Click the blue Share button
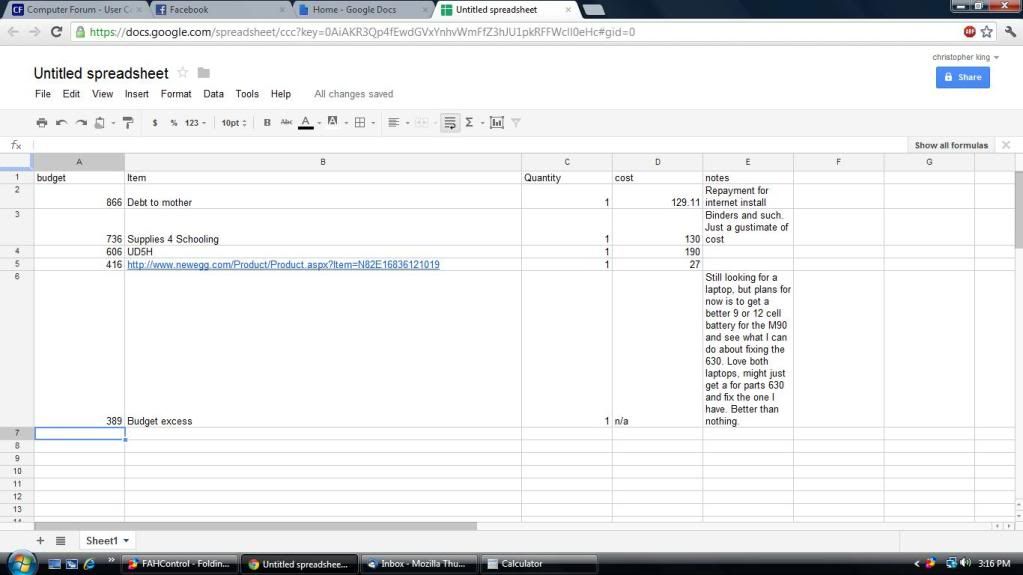 [x=962, y=77]
